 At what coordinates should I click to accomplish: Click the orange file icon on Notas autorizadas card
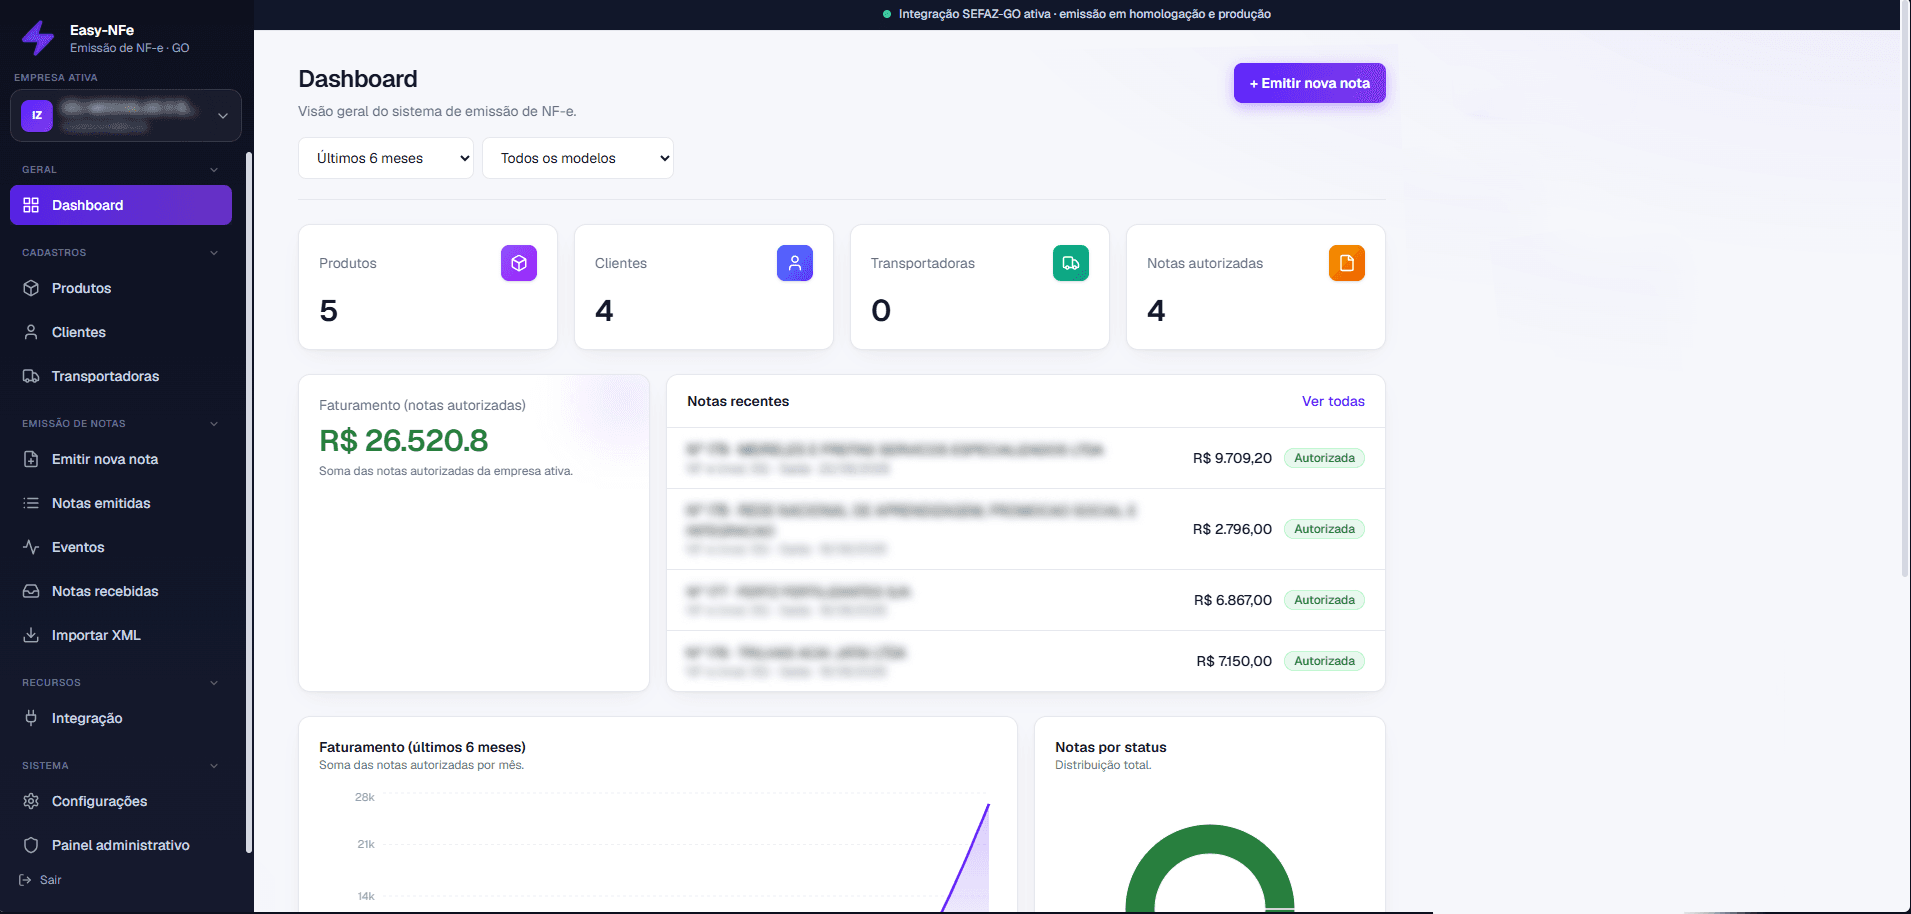[x=1347, y=263]
